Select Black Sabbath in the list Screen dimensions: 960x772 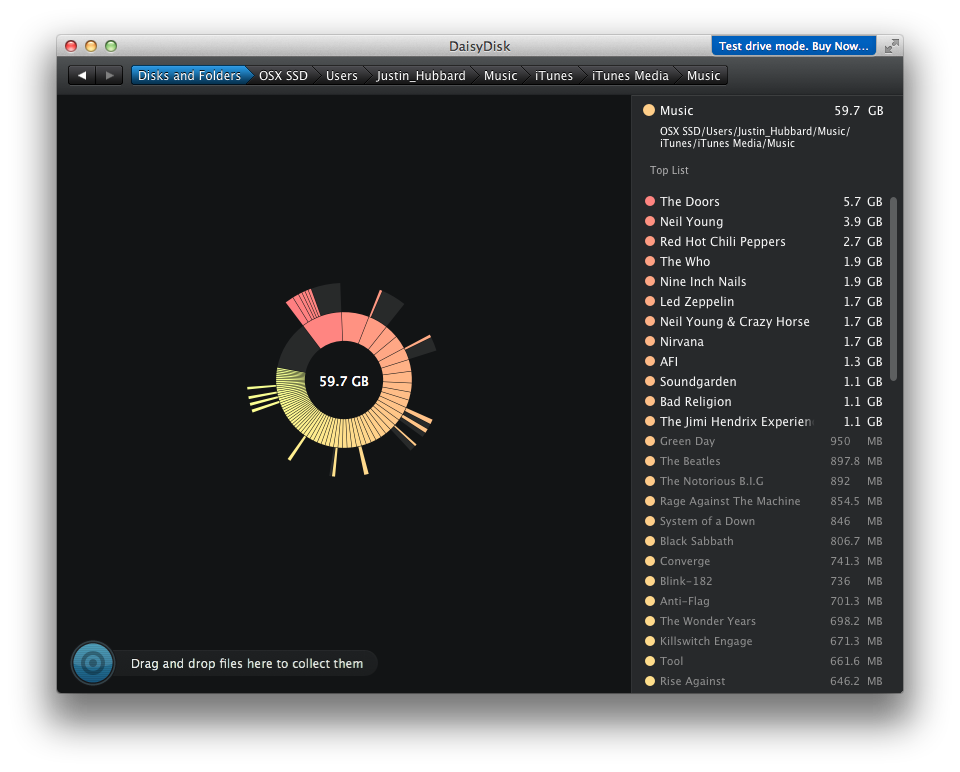[763, 541]
